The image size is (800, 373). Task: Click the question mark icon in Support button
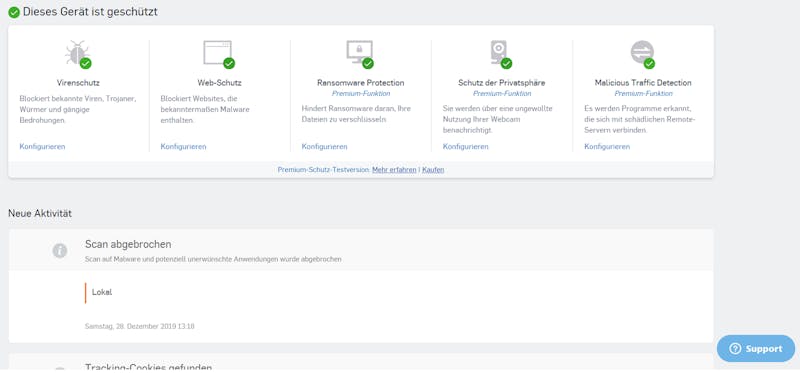[x=735, y=349]
